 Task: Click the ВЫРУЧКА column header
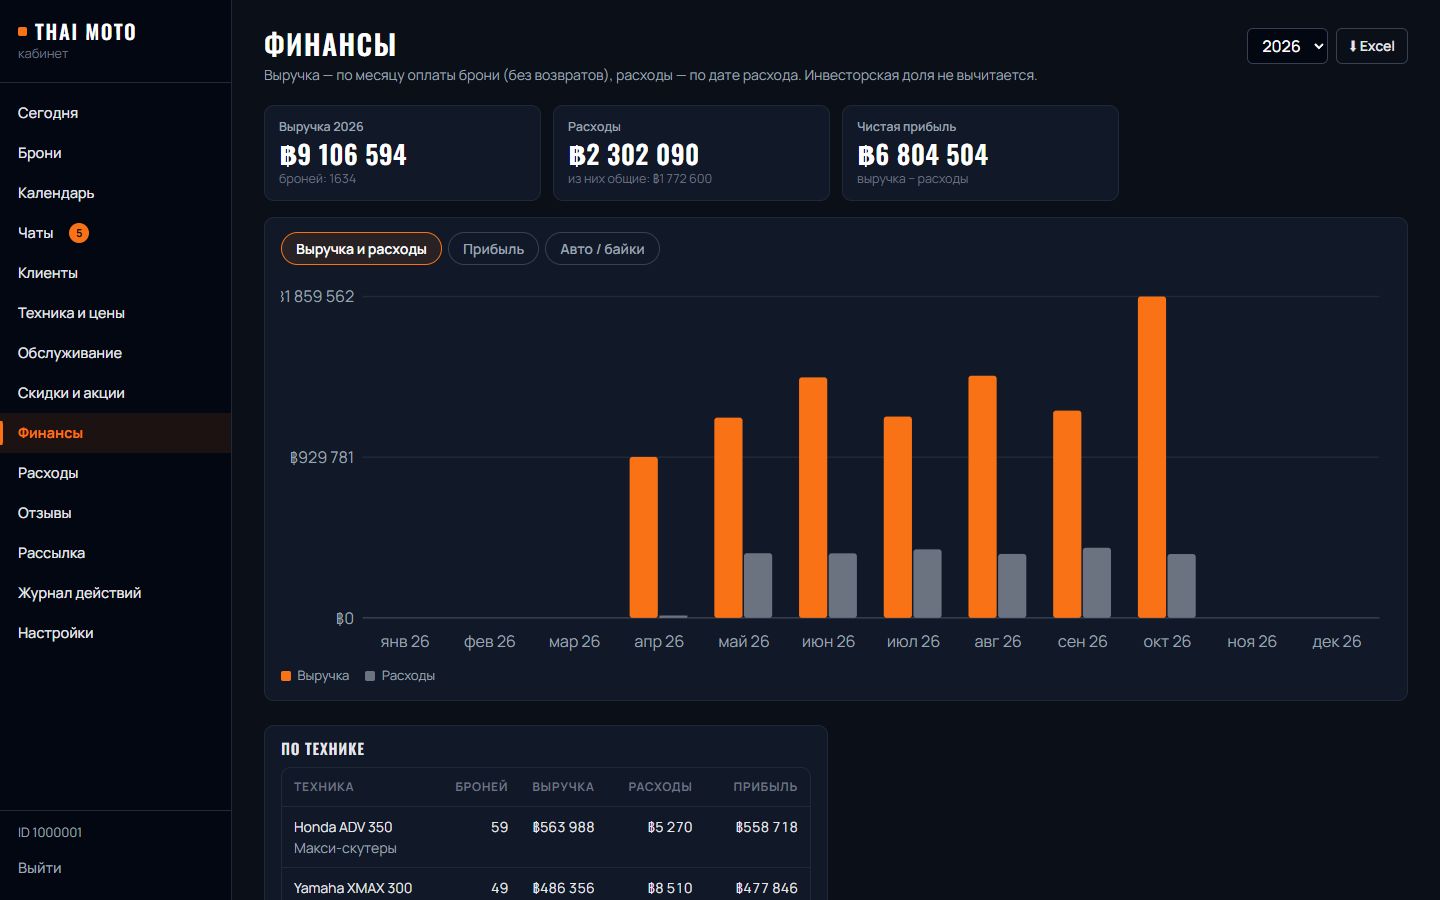(563, 787)
